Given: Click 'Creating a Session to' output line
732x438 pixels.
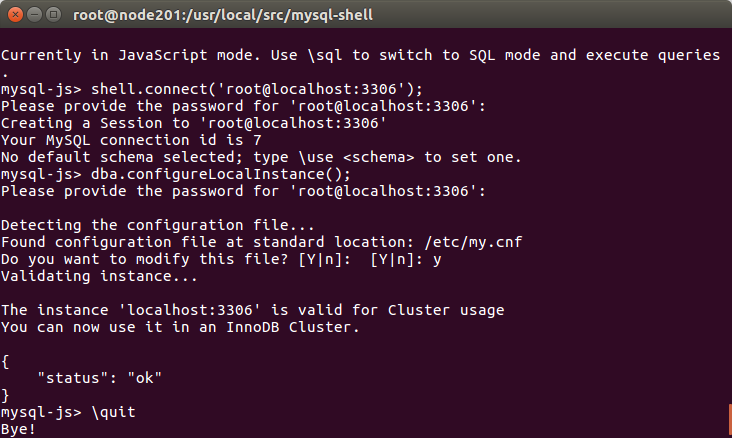Looking at the screenshot, I should [x=194, y=123].
